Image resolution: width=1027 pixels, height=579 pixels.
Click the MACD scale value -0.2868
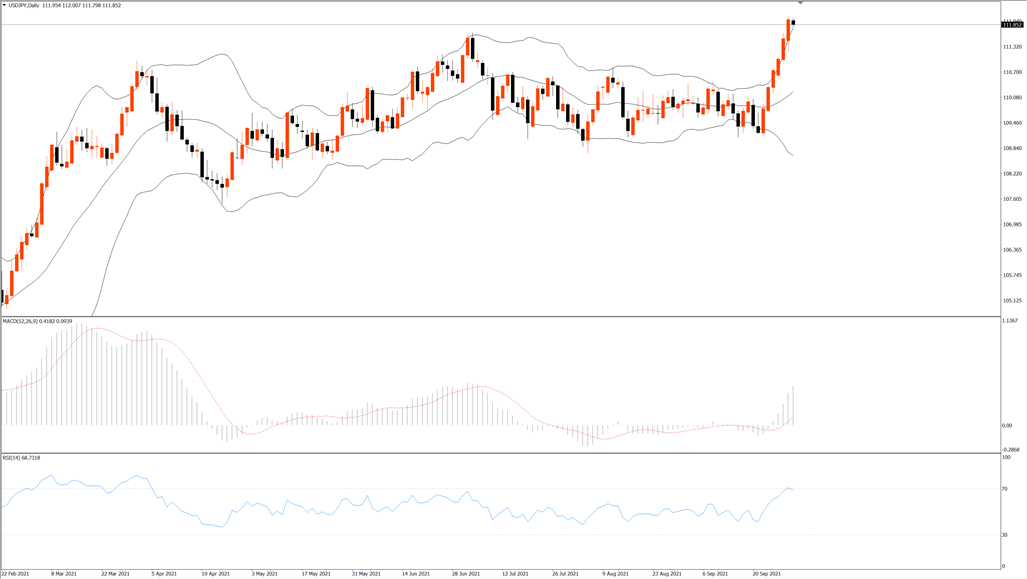click(x=1011, y=450)
